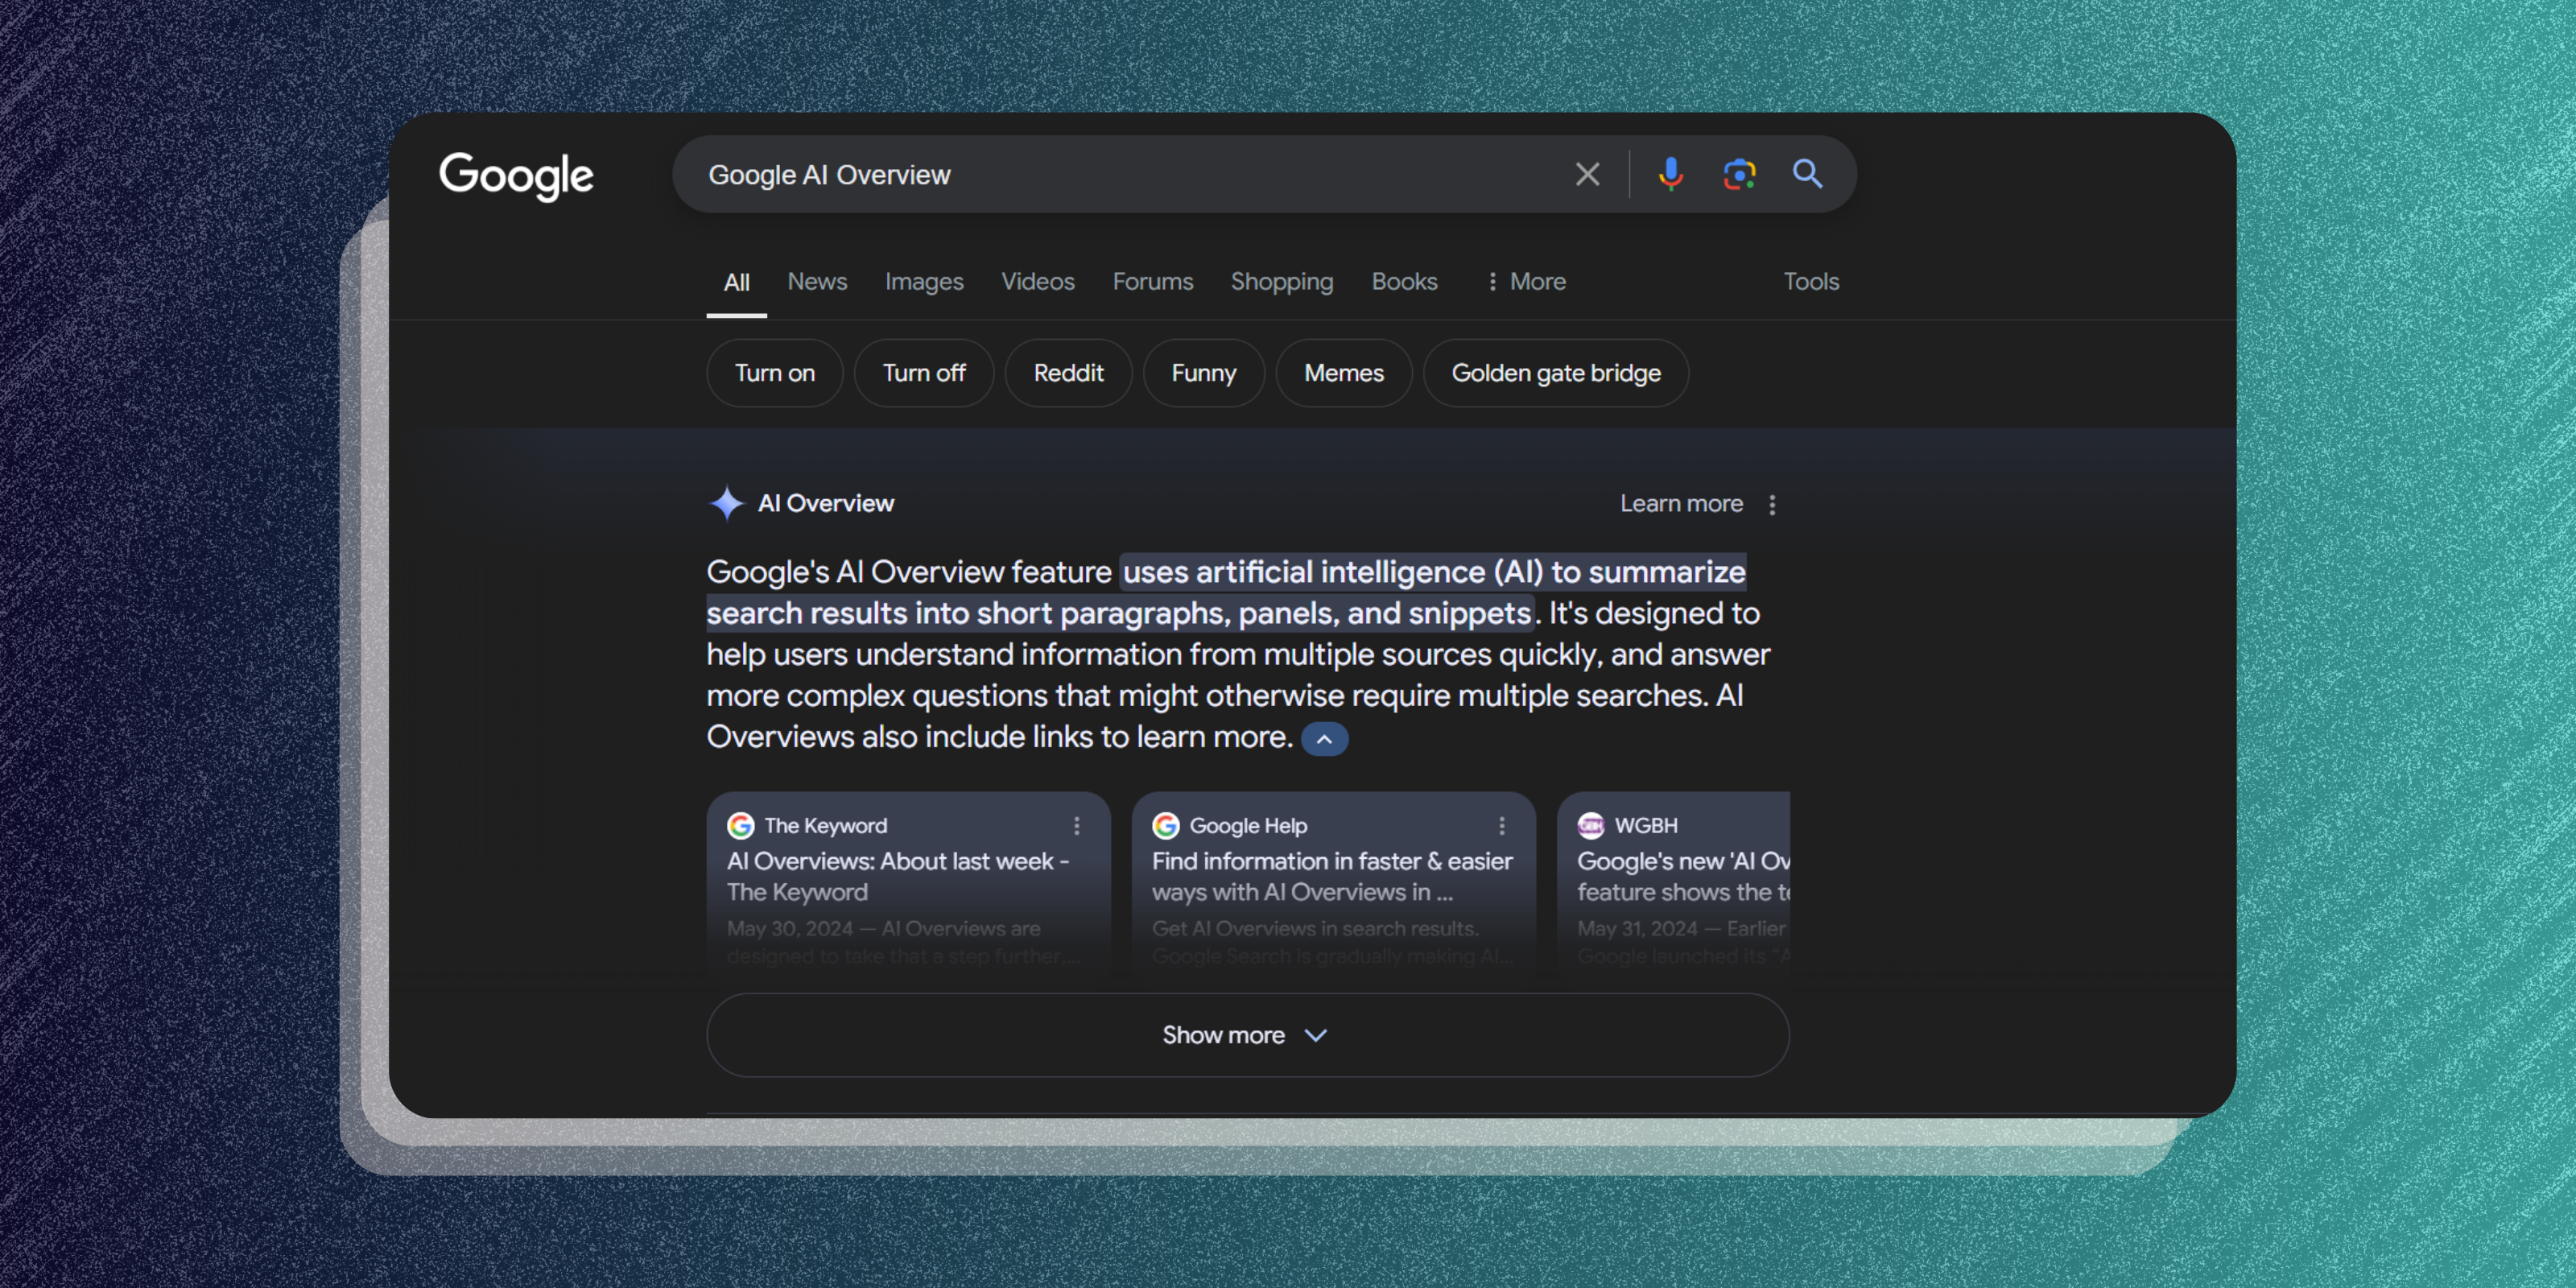Expand the overview with Show more
This screenshot has height=1288, width=2576.
[x=1247, y=1035]
